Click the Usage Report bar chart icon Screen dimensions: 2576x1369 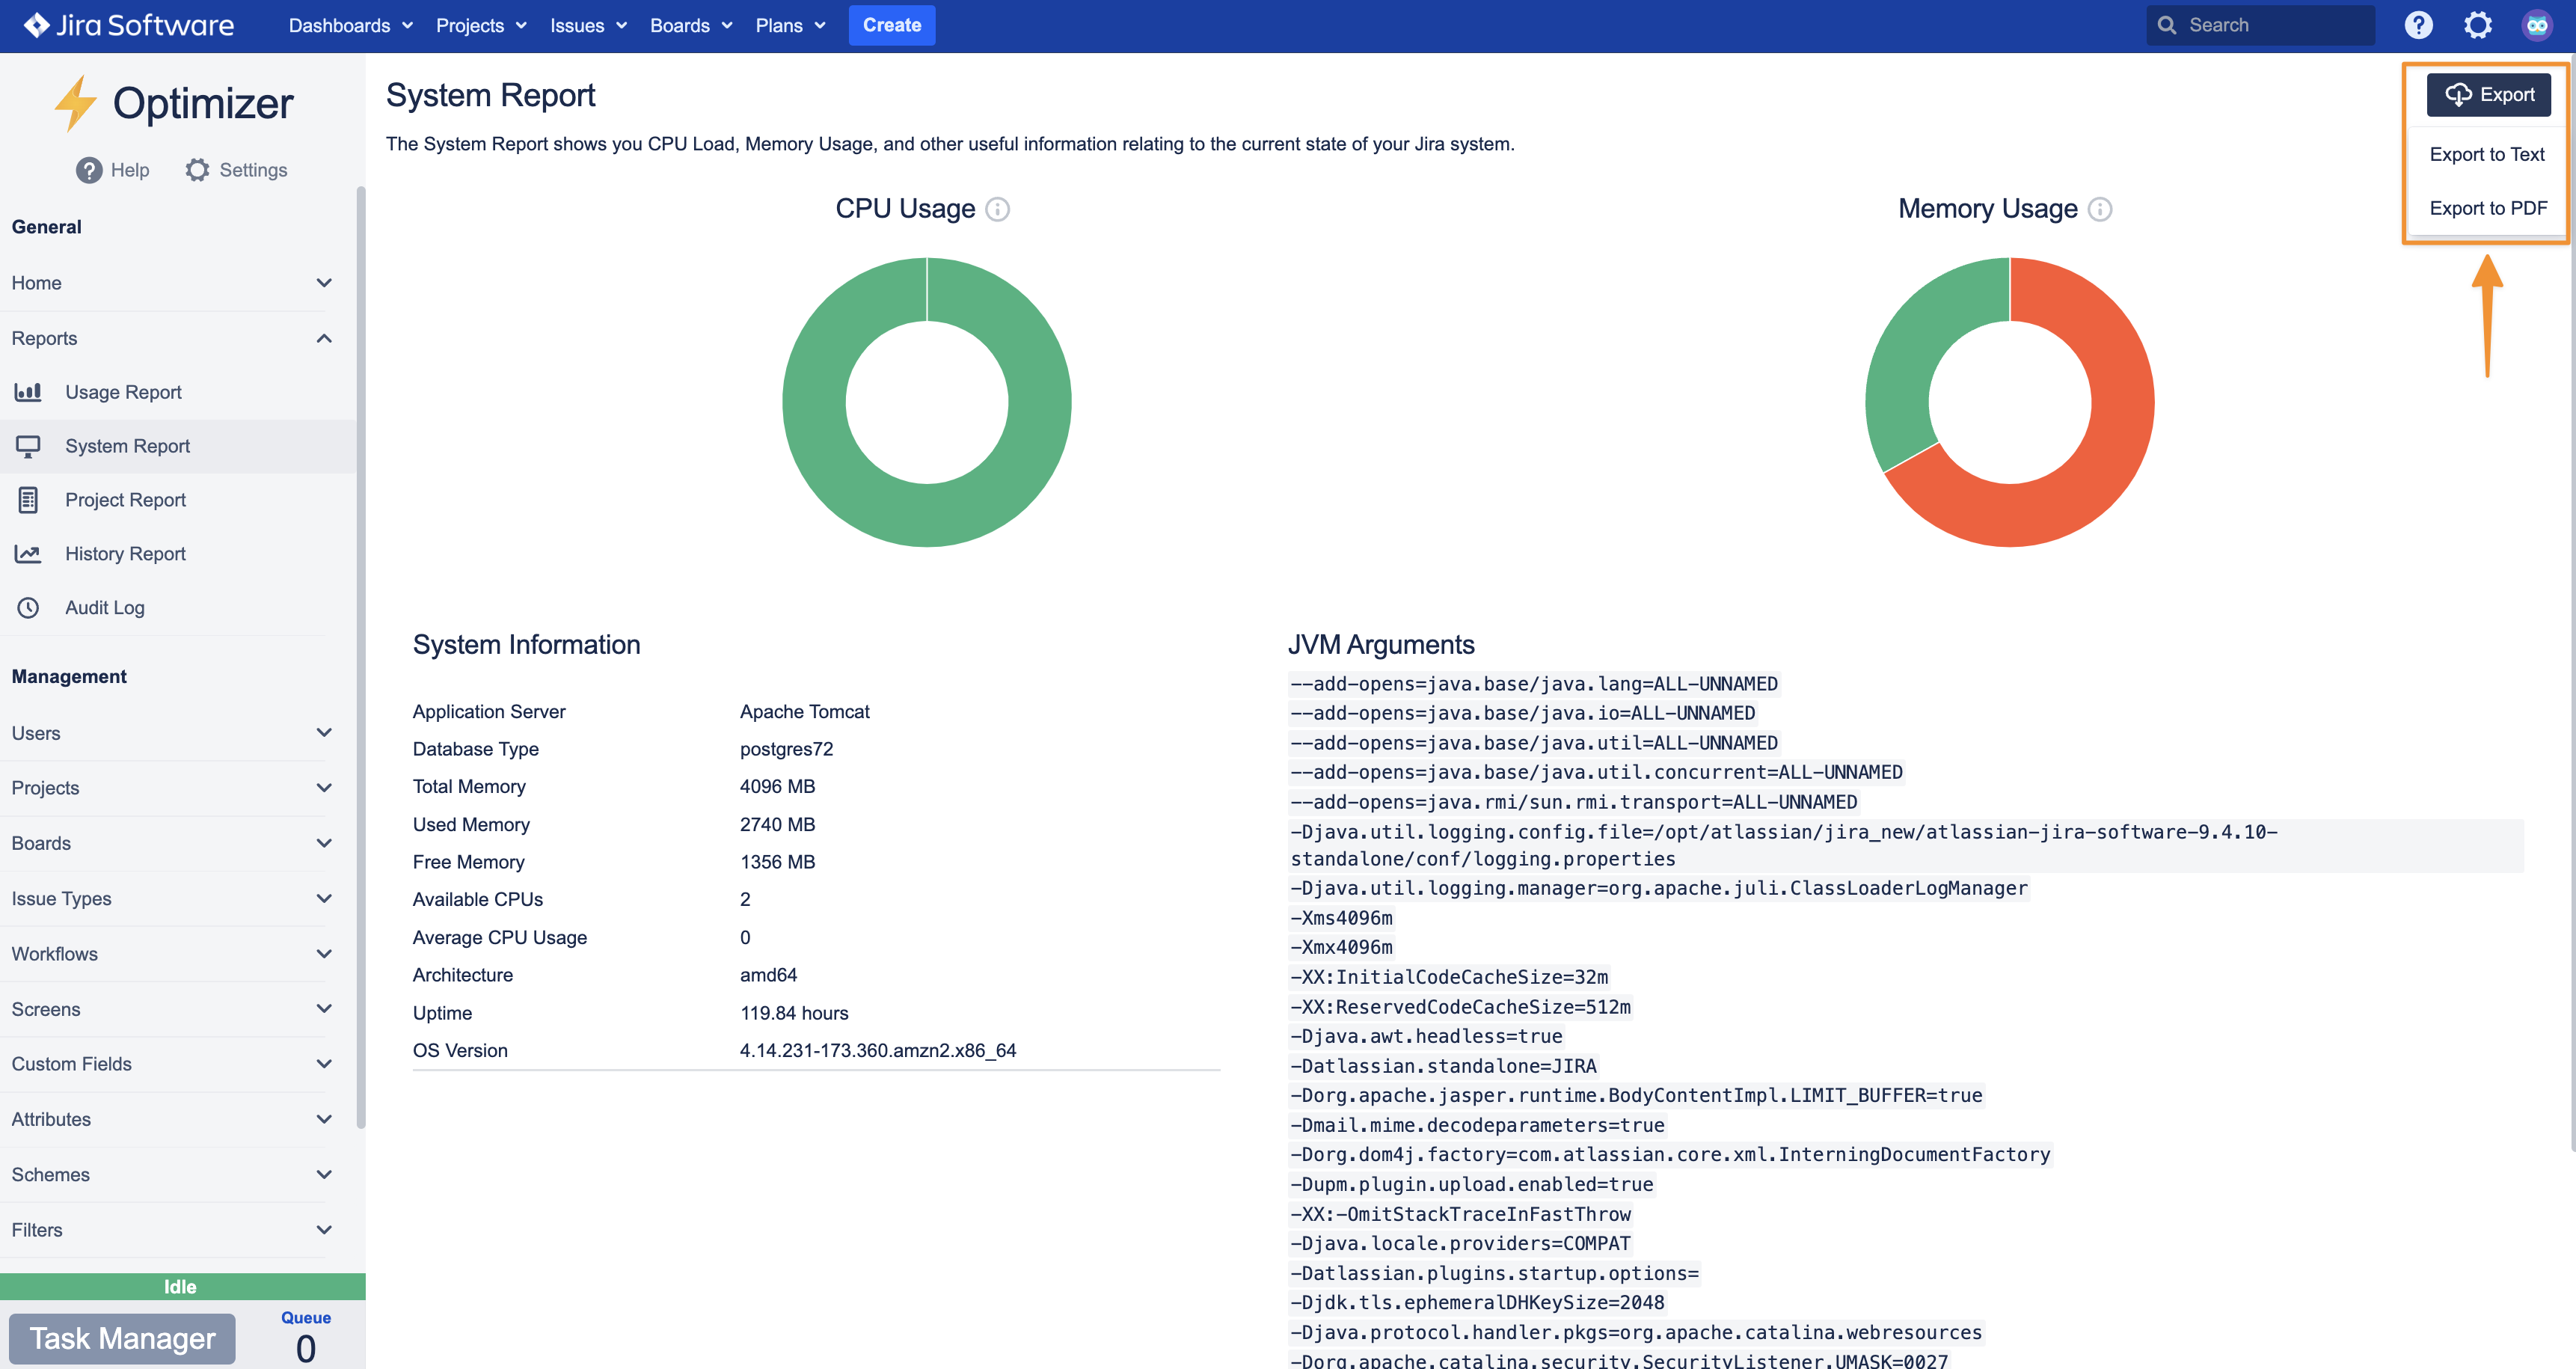click(28, 392)
